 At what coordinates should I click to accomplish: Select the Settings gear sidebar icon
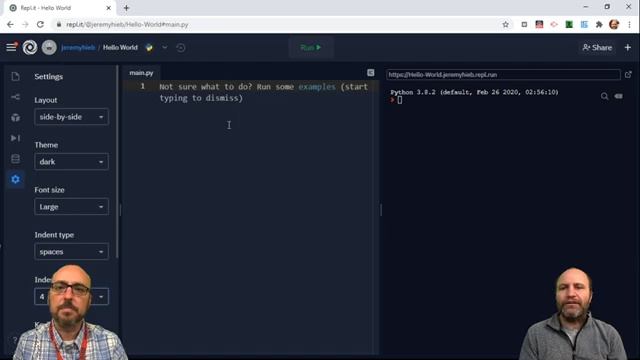(16, 179)
